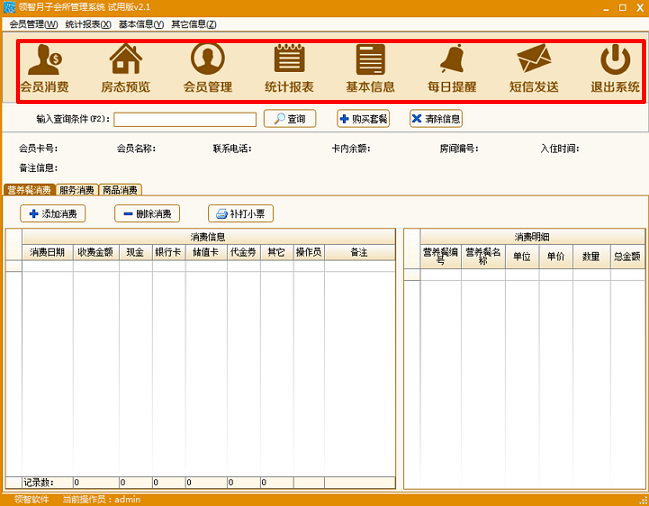This screenshot has height=506, width=649.
Task: Click the 操作员 column header
Action: pos(309,252)
